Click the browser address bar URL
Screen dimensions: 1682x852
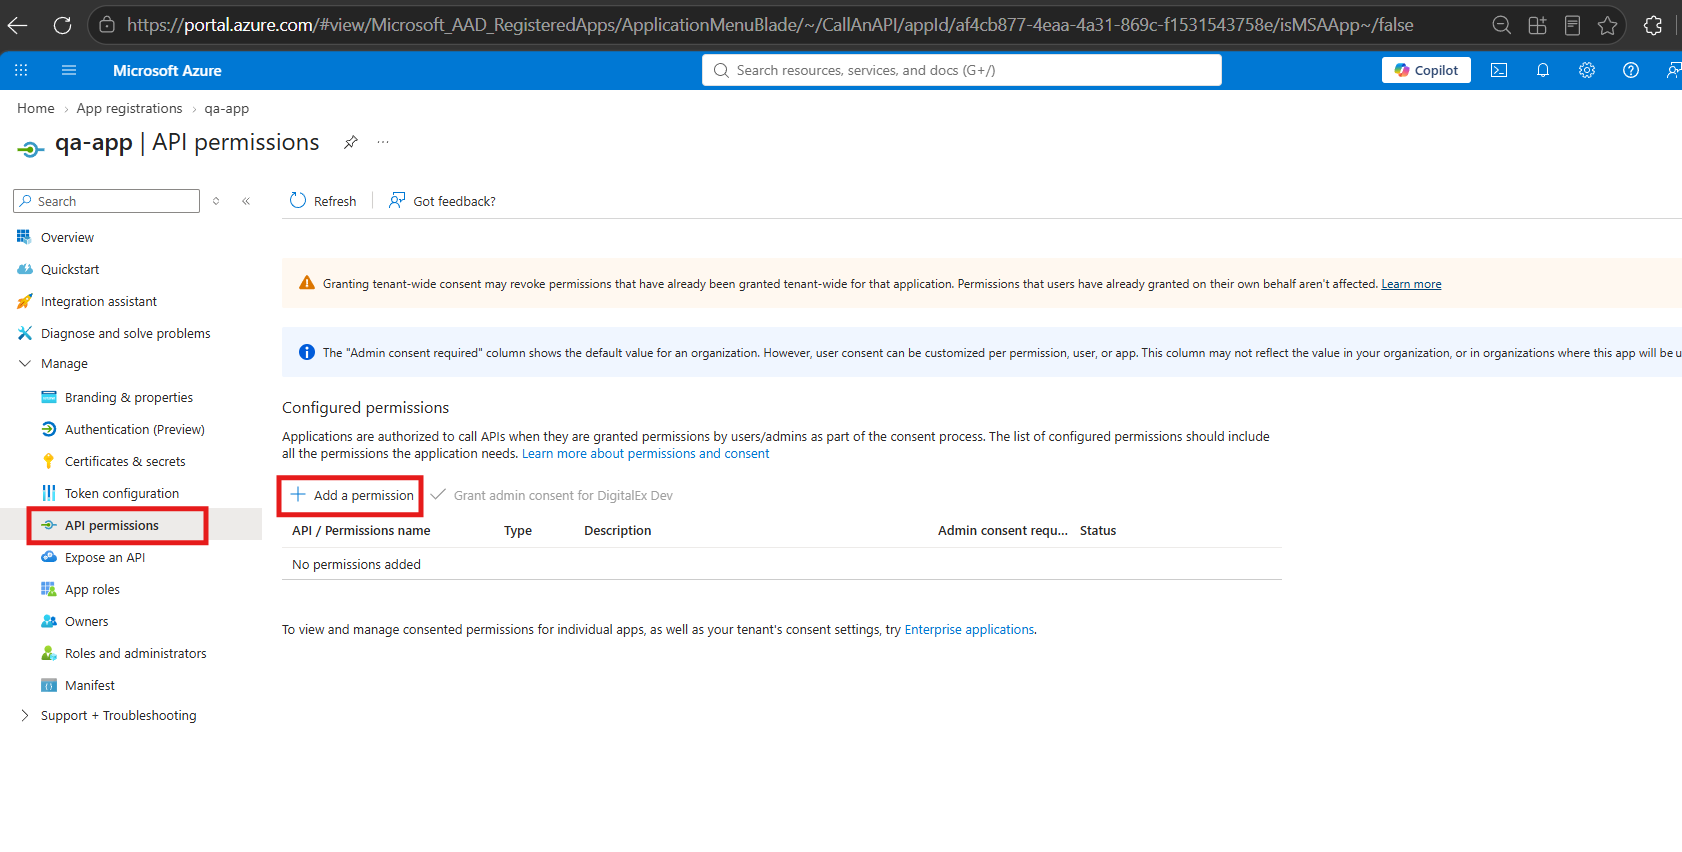click(770, 25)
